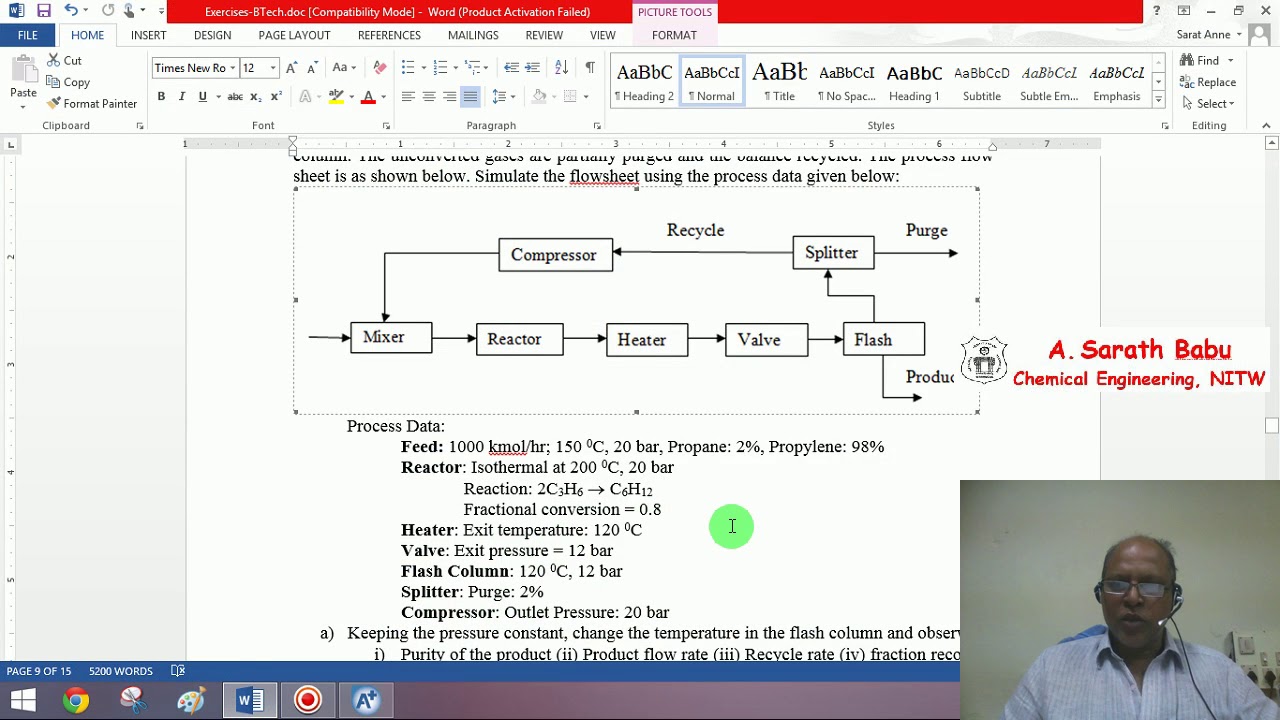Screen dimensions: 1280x720
Task: Open the Paragraph dialog launcher
Action: click(x=597, y=126)
